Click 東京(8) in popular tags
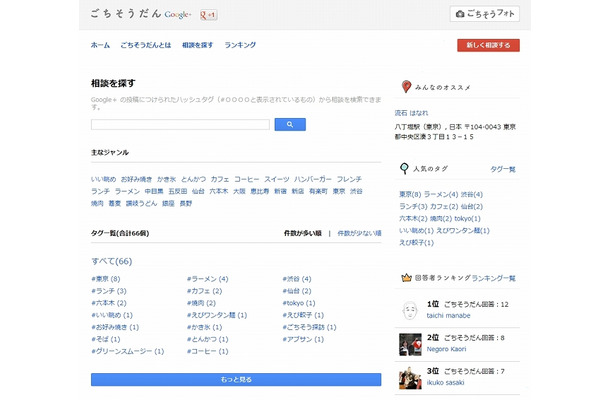 [410, 194]
